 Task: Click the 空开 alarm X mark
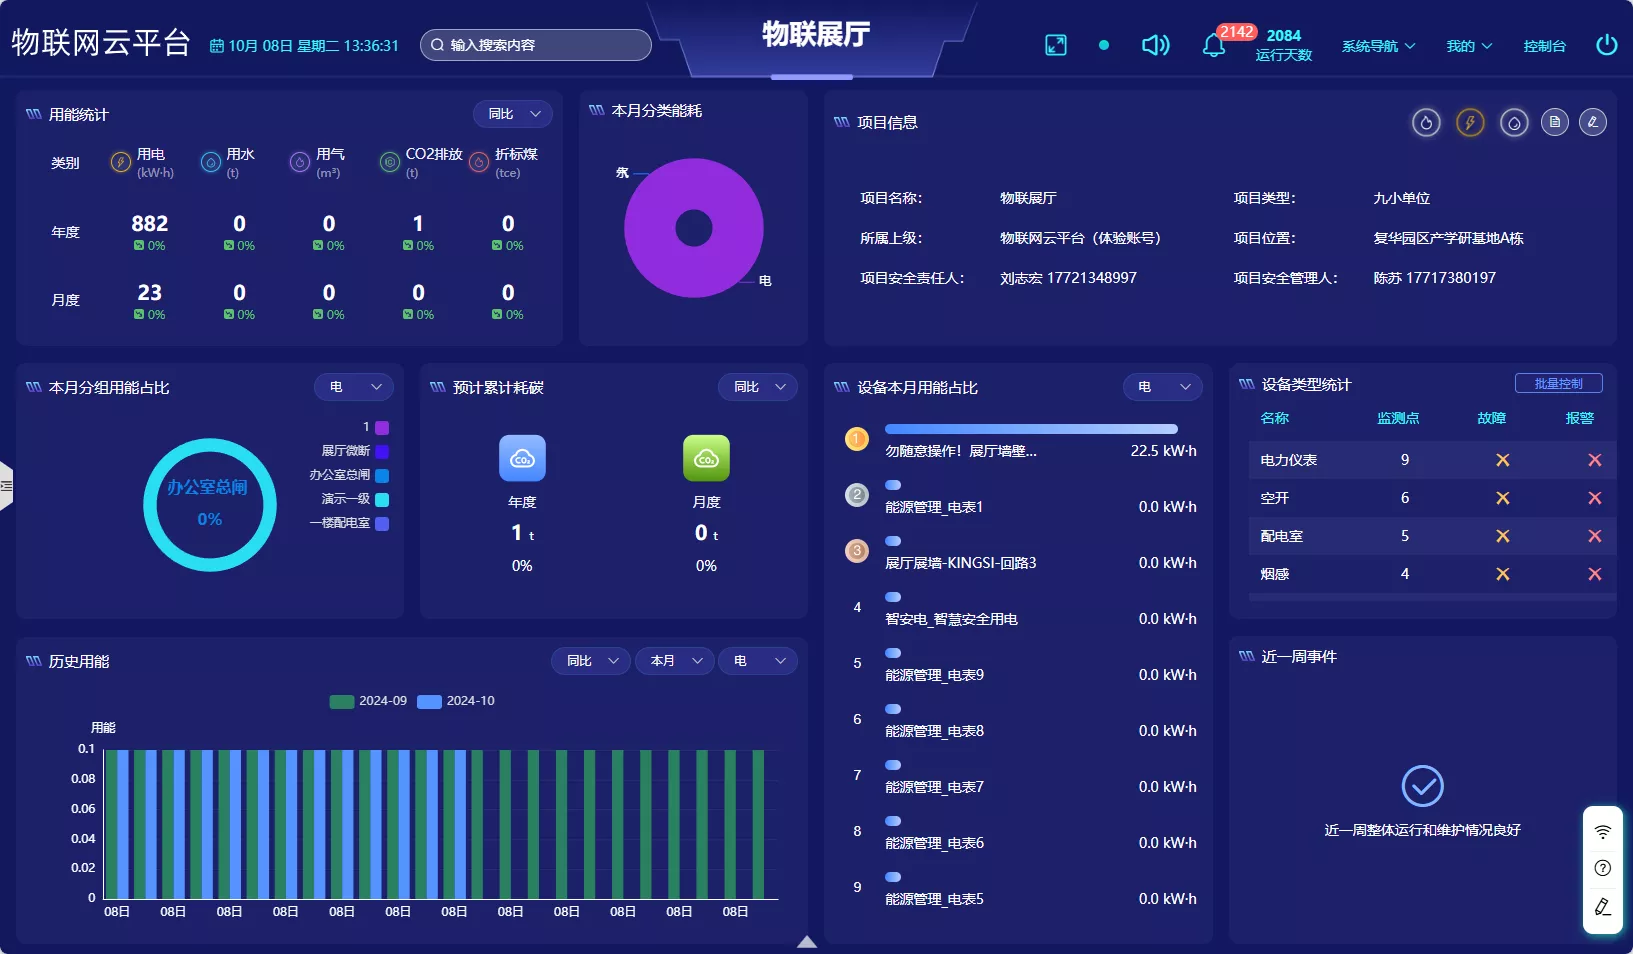[x=1594, y=498]
